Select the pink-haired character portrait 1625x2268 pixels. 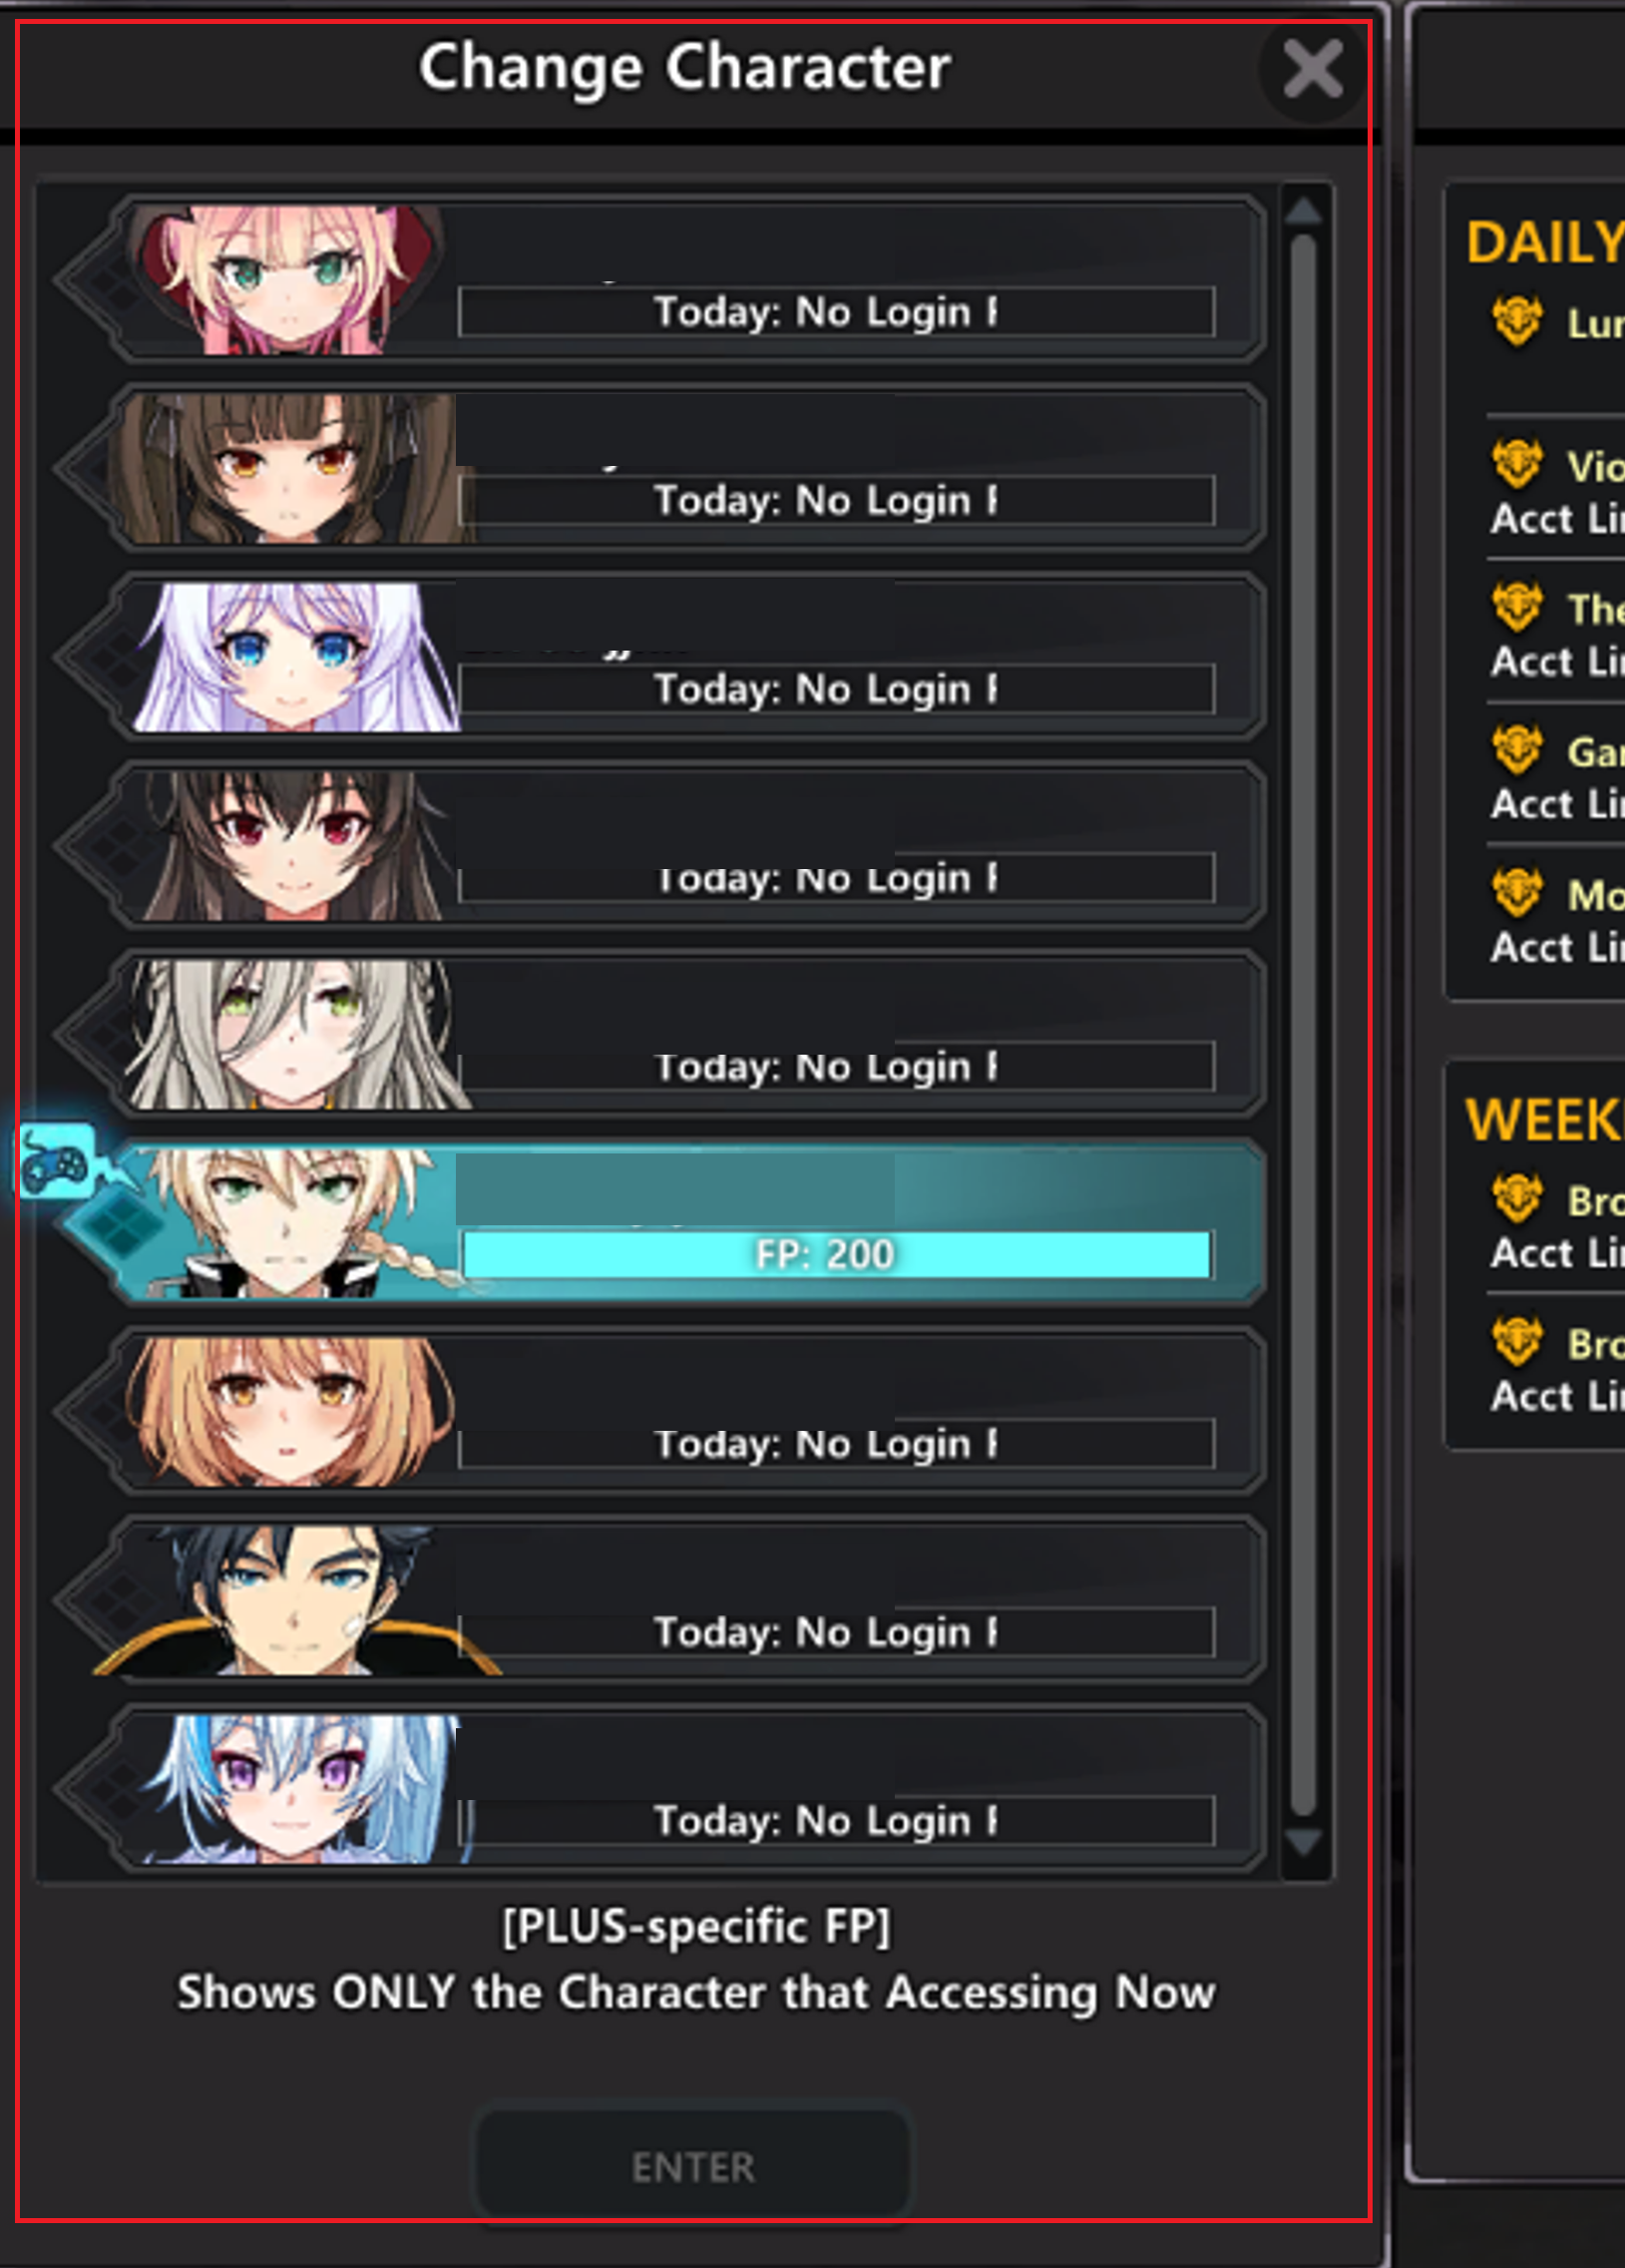point(285,280)
